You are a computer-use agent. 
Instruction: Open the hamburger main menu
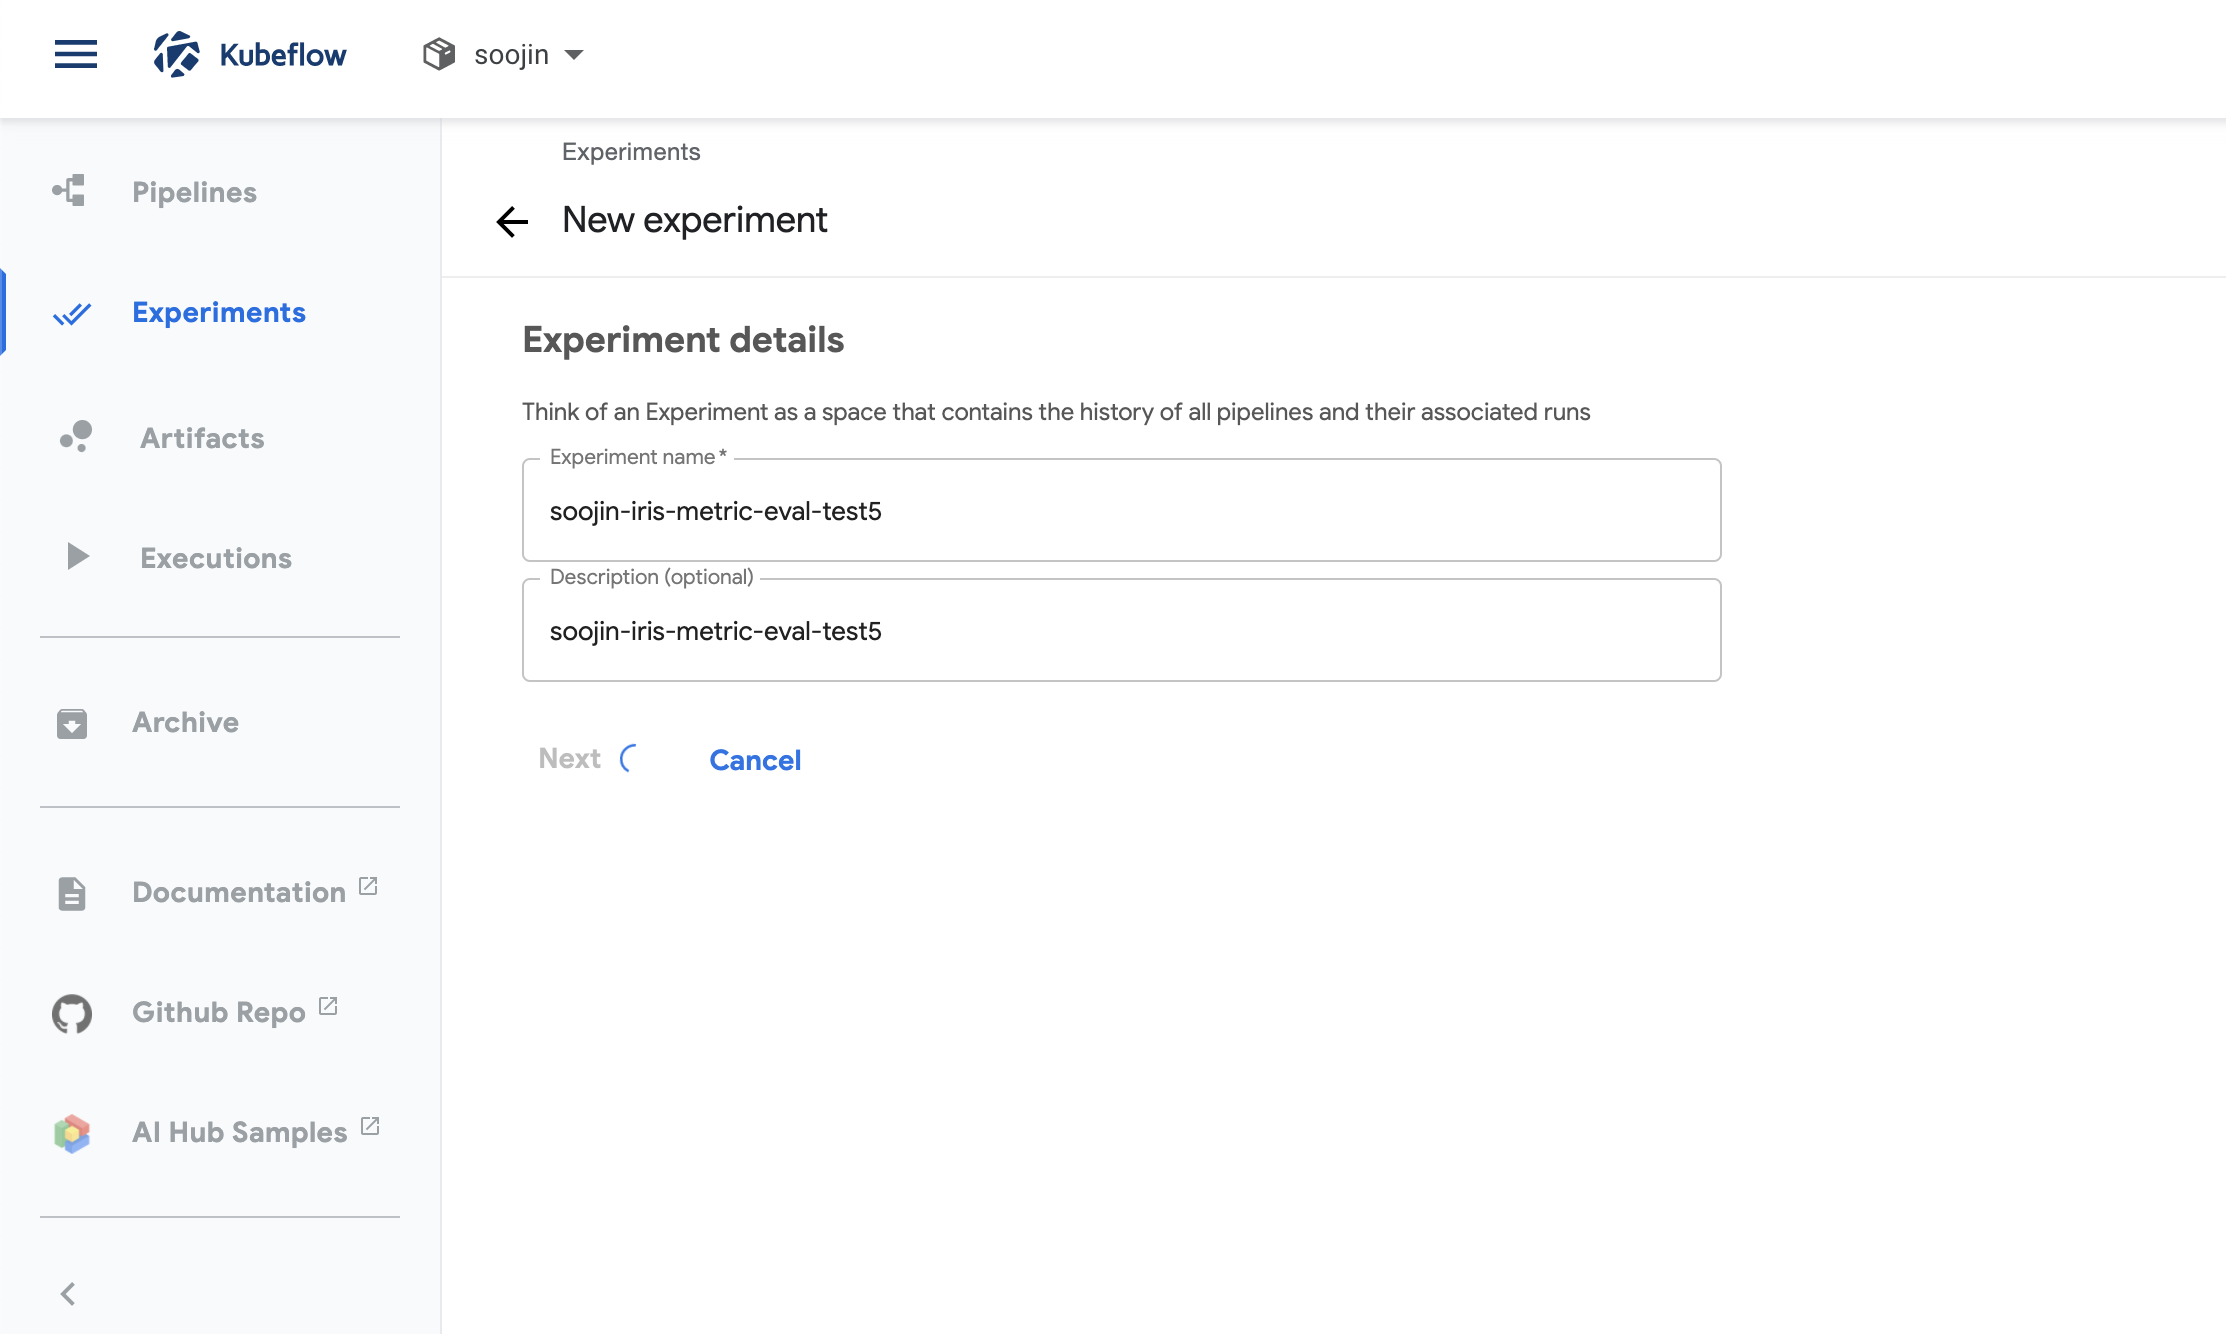[x=76, y=55]
